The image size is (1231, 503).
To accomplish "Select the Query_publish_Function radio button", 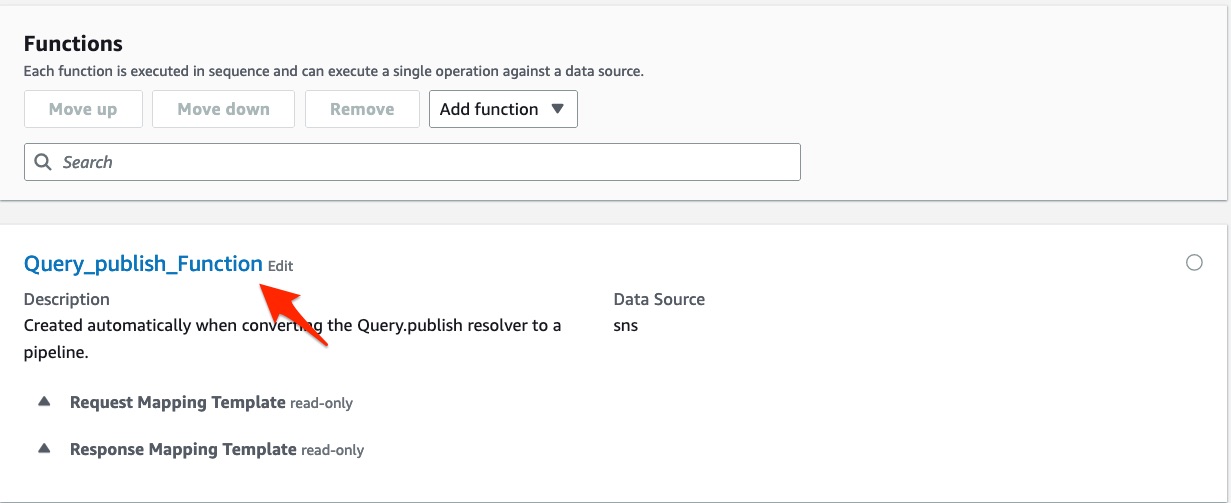I will tap(1194, 263).
